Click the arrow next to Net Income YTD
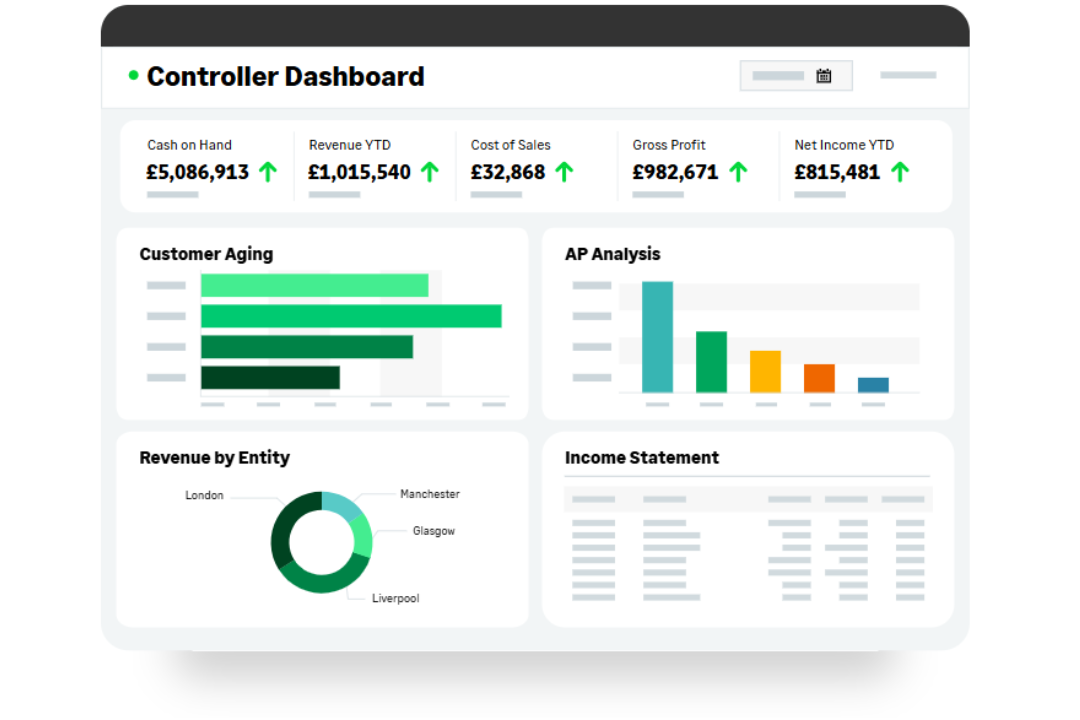Image resolution: width=1080 pixels, height=720 pixels. pos(901,172)
